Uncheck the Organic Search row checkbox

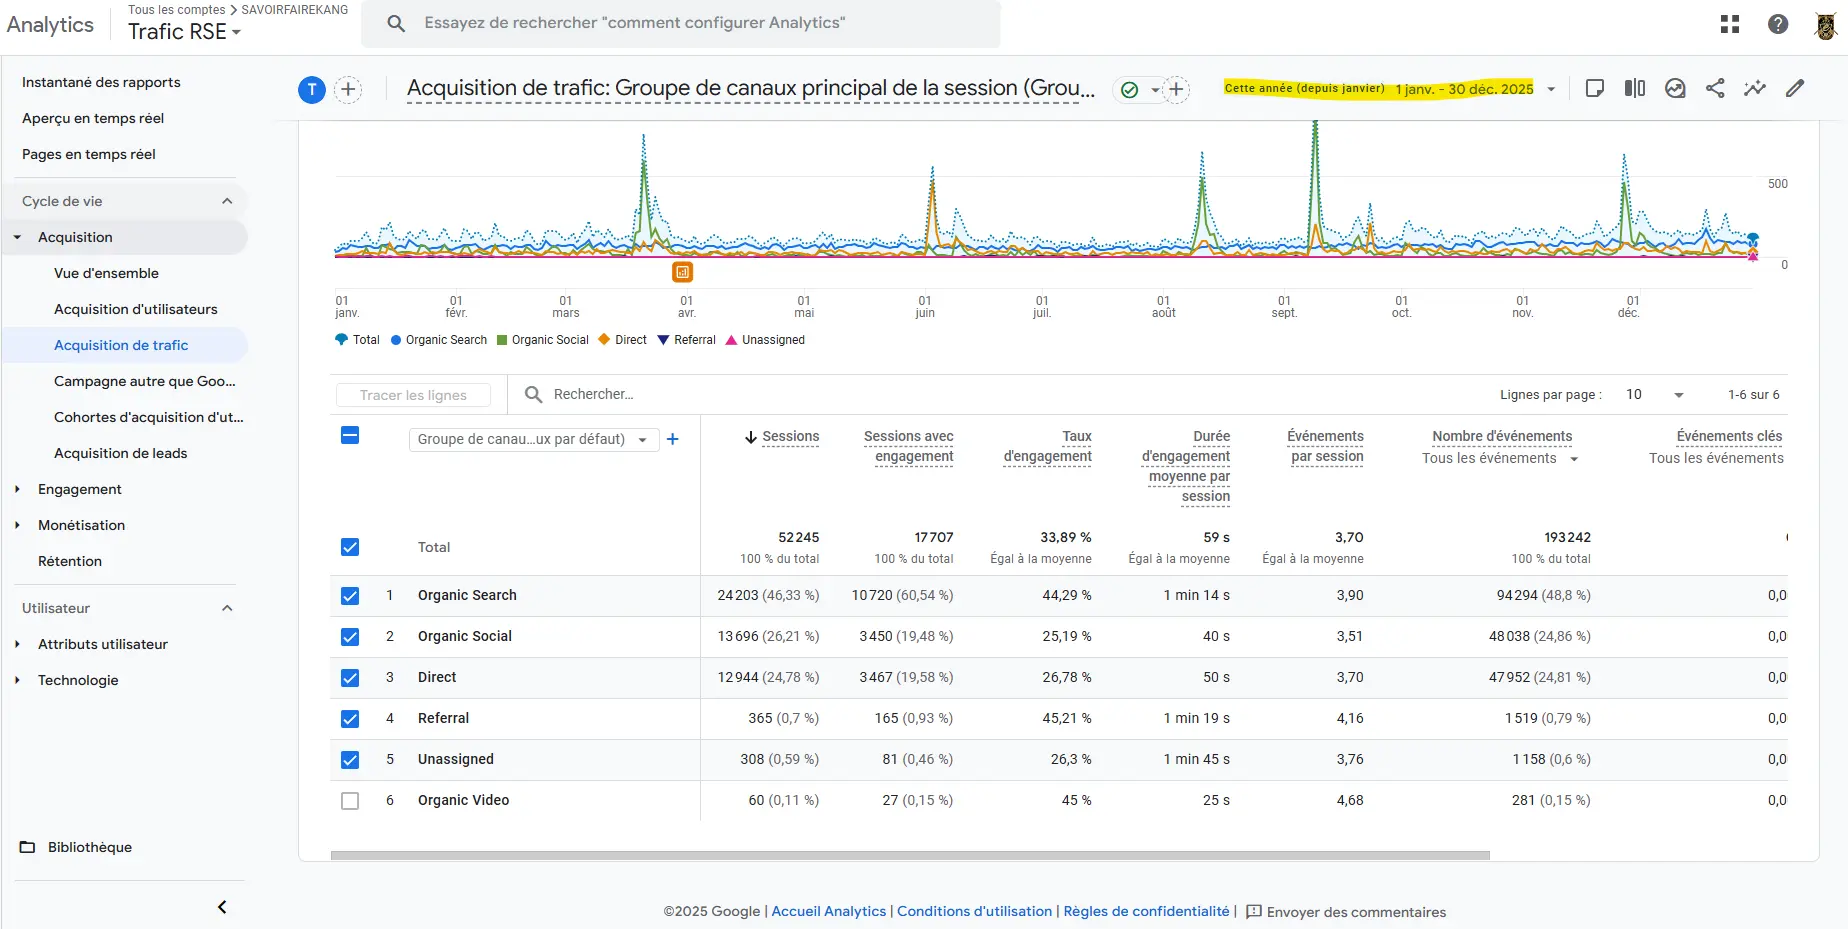coord(350,596)
